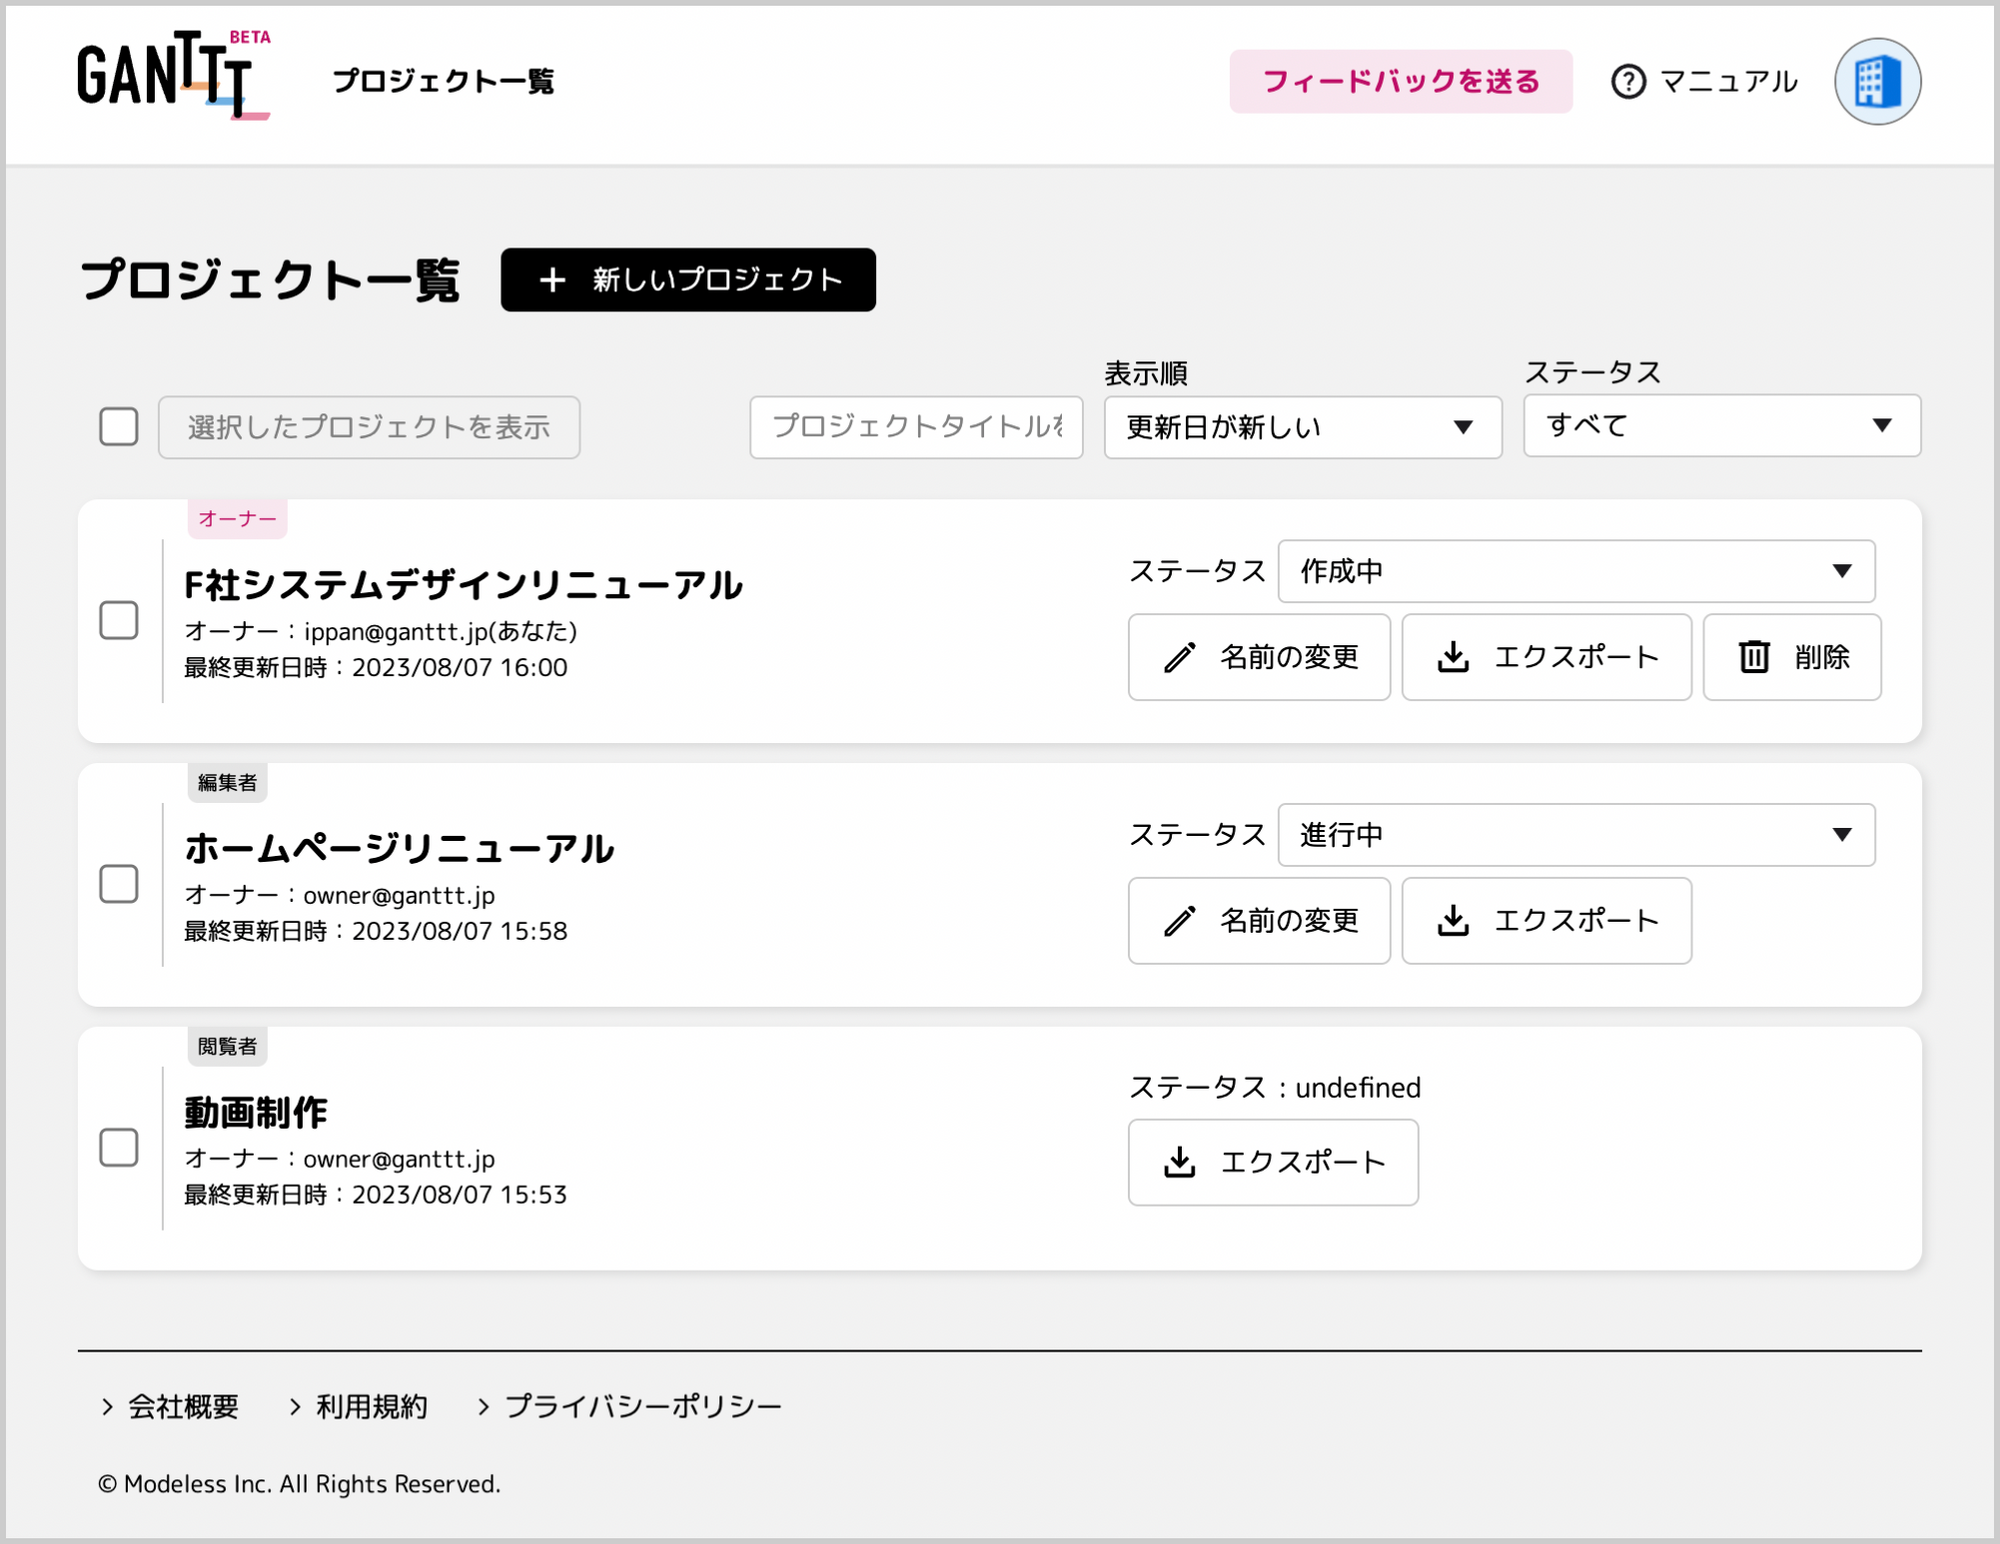The height and width of the screenshot is (1544, 2000).
Task: Click the download icon for F社システムデザインリニューアル
Action: (x=1453, y=657)
